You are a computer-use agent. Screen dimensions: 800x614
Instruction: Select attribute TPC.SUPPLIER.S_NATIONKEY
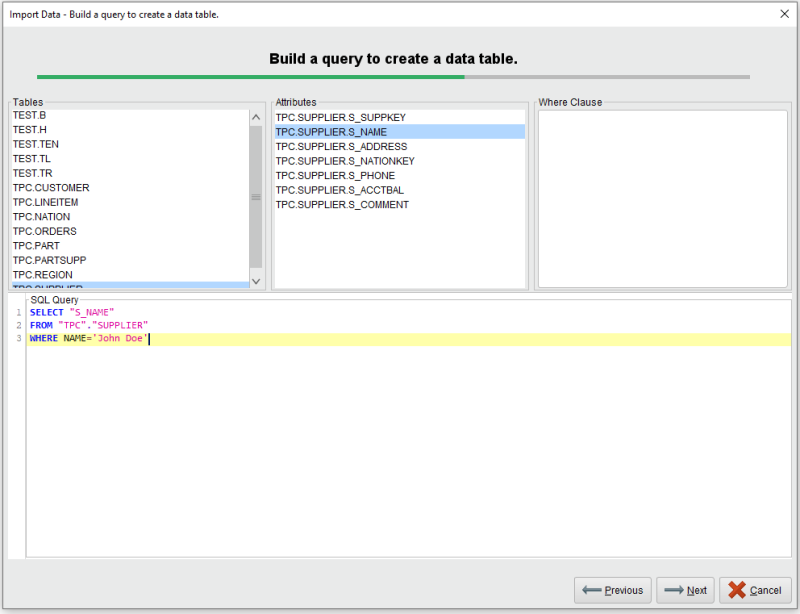pyautogui.click(x=400, y=161)
